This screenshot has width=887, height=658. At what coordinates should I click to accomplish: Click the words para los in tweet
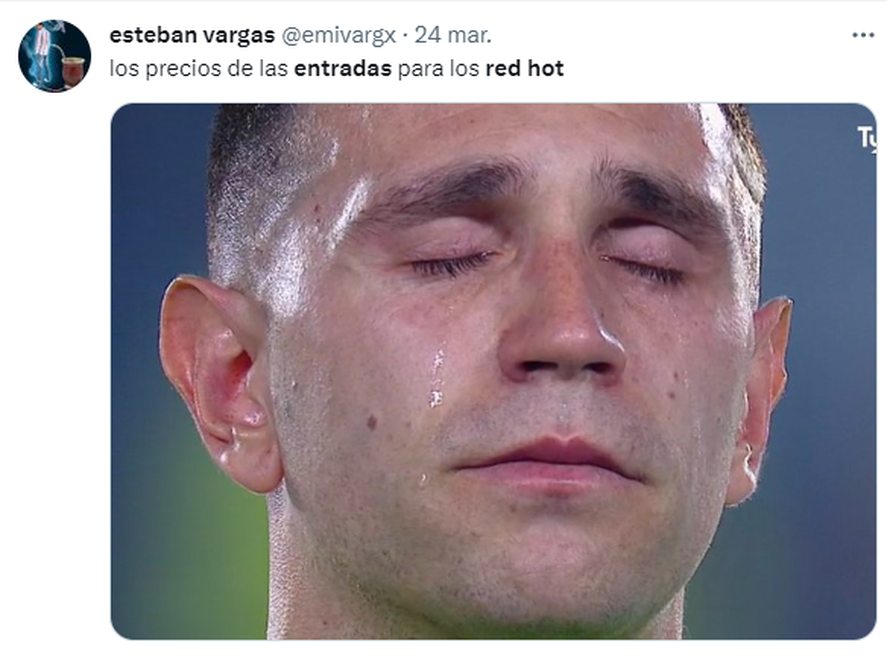click(439, 69)
